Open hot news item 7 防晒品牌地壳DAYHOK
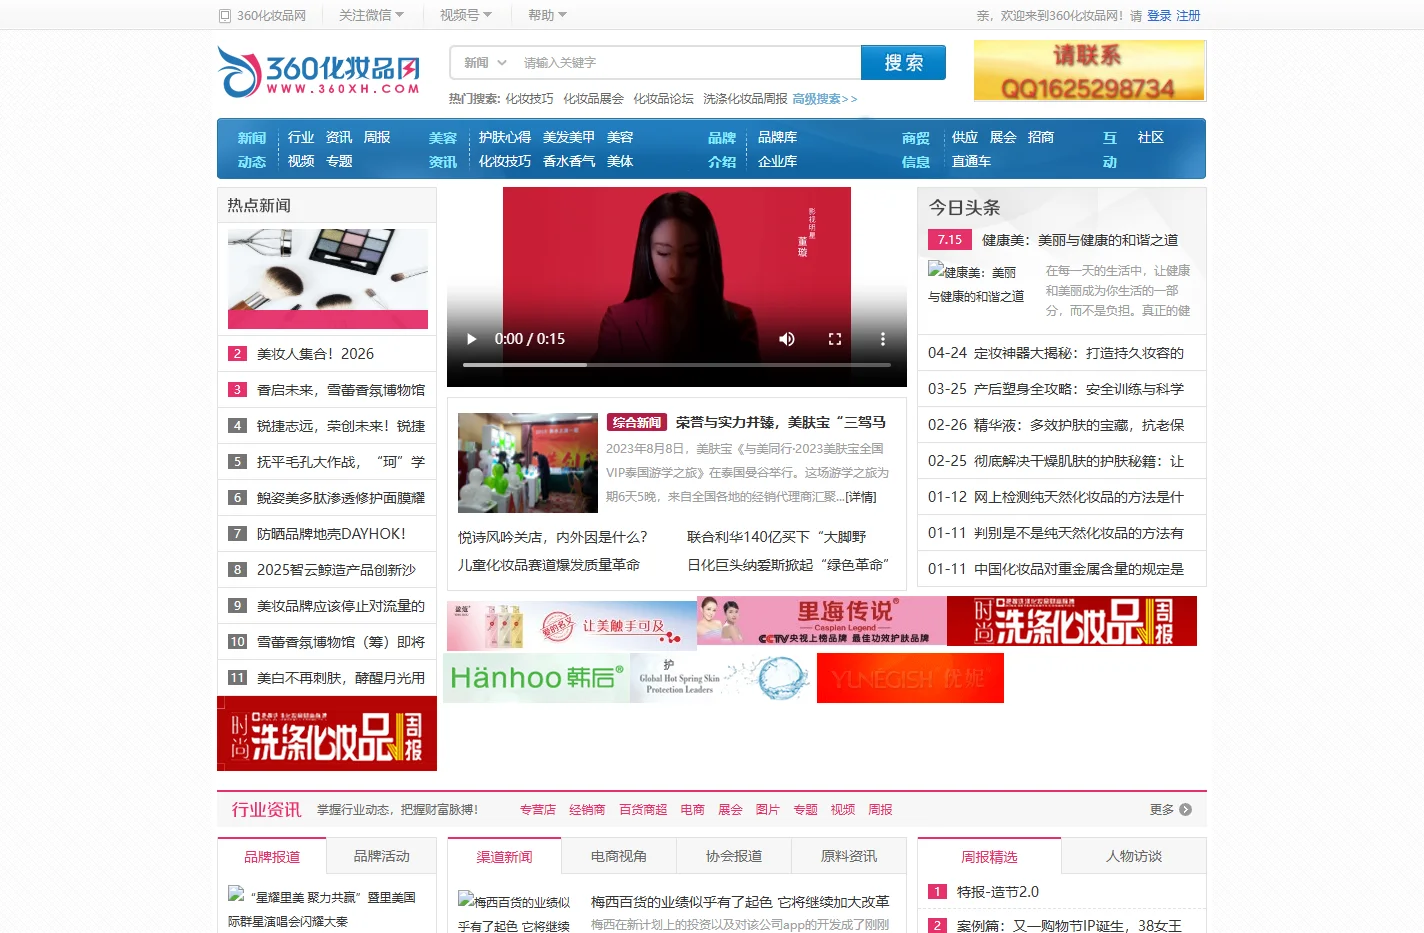1424x933 pixels. [331, 534]
